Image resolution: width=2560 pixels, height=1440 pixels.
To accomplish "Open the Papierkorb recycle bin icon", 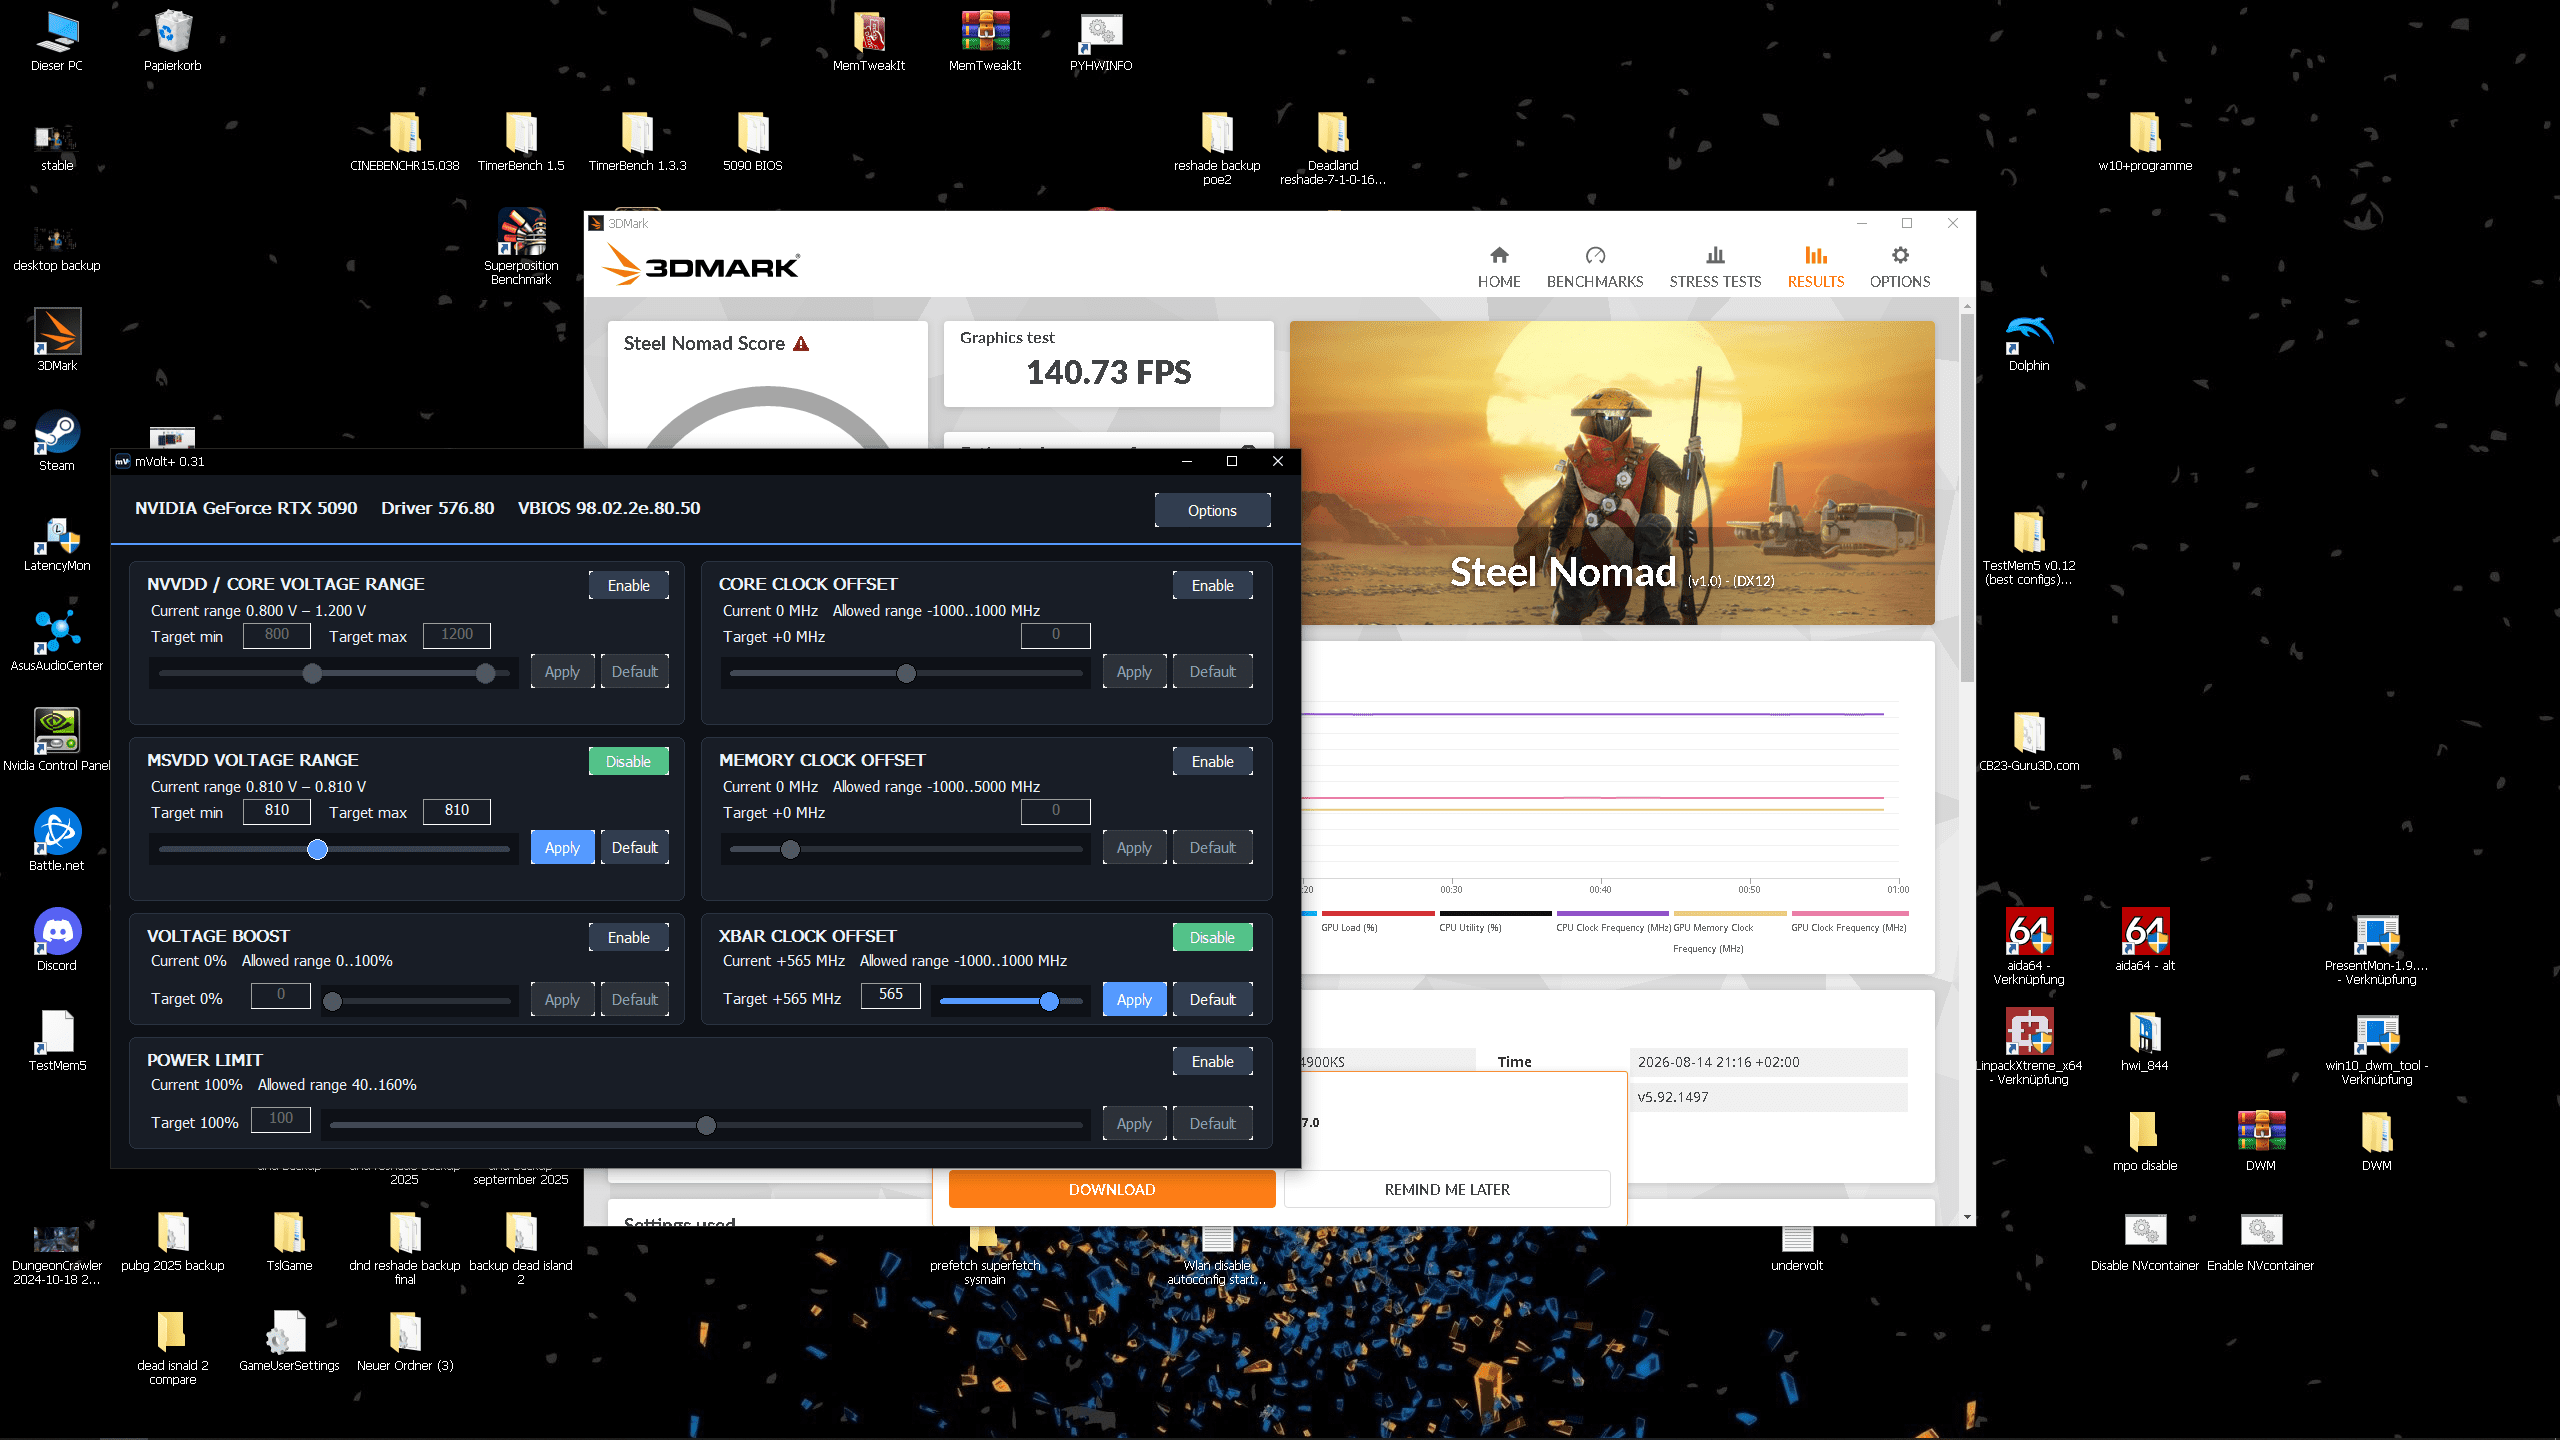I will (173, 41).
